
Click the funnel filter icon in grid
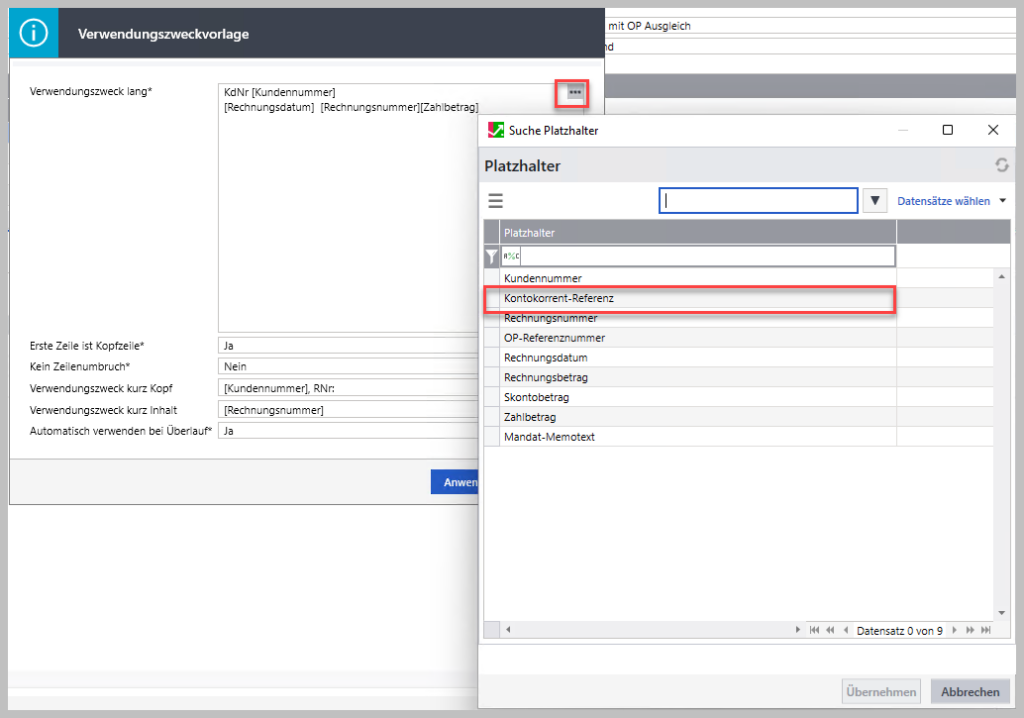click(x=491, y=257)
